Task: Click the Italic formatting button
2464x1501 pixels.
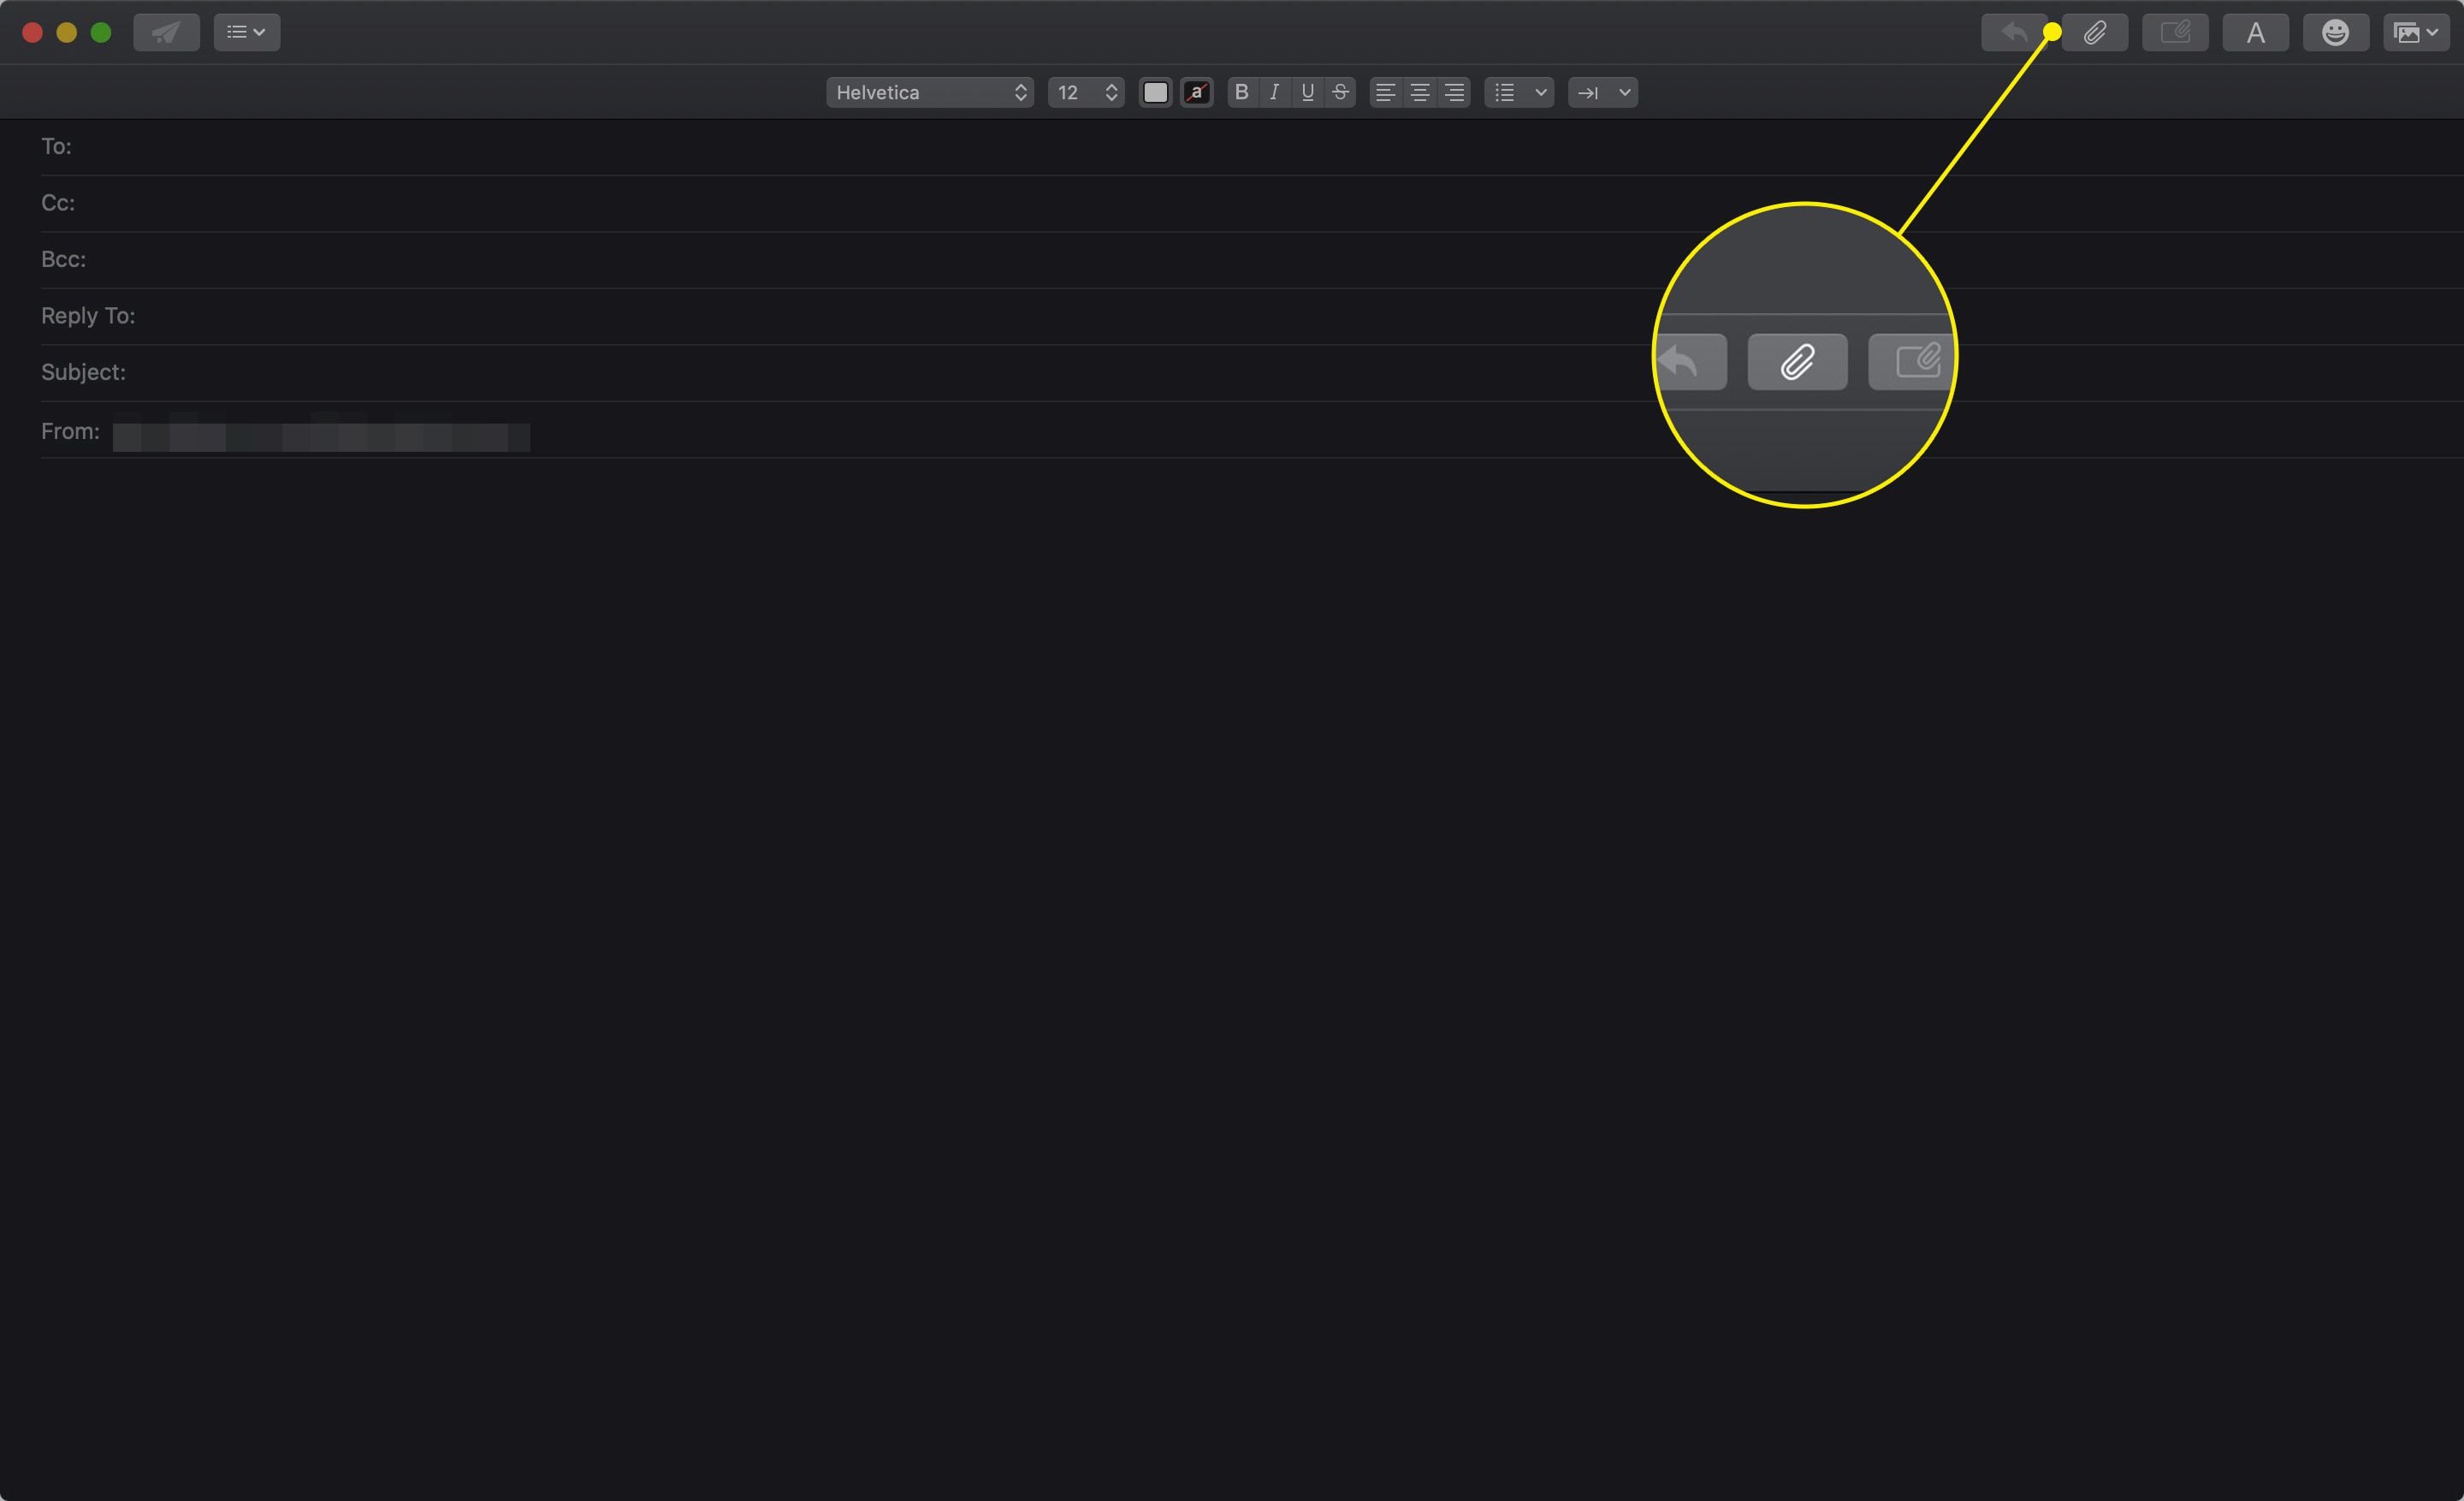Action: click(1272, 92)
